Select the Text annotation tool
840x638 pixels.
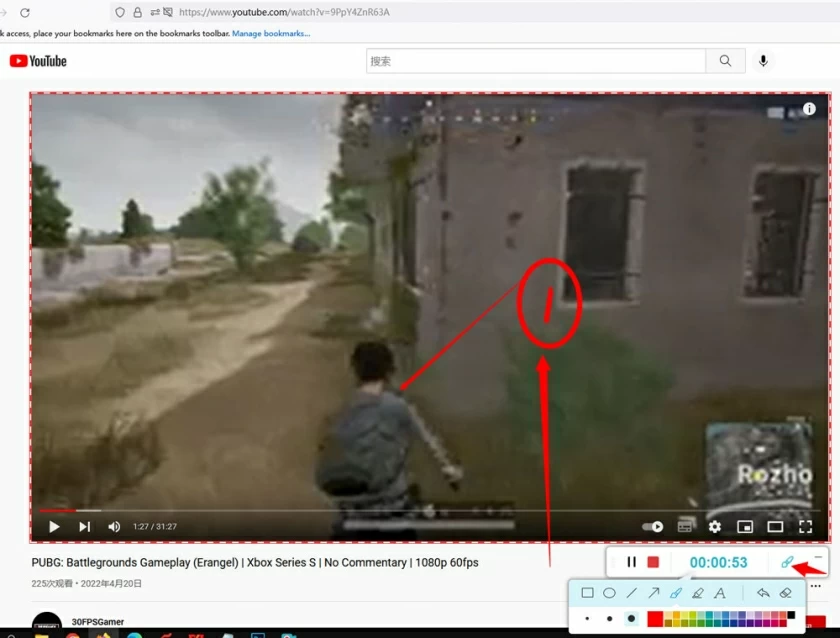point(721,592)
